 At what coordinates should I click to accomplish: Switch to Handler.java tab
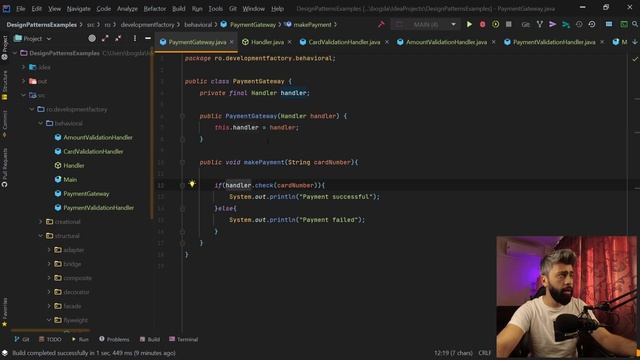coord(267,42)
